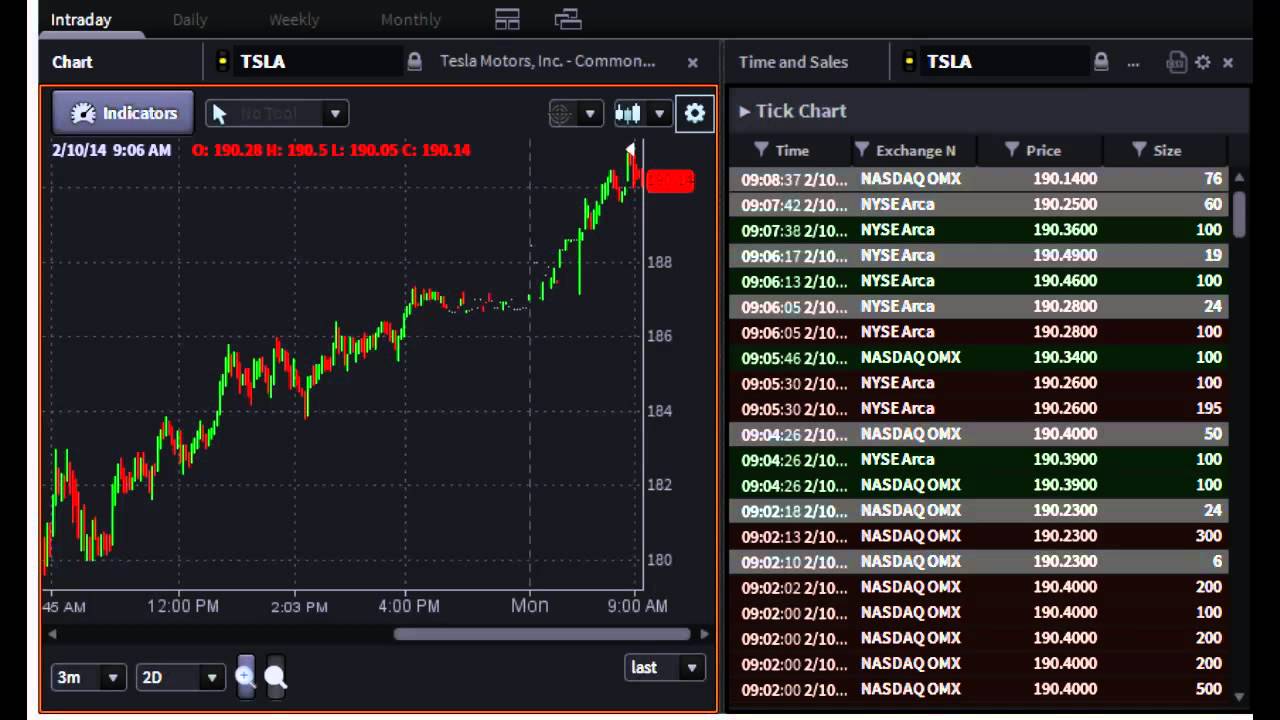Click the Time and Sales scrollbar thumb
Viewport: 1280px width, 720px height.
pos(1240,213)
